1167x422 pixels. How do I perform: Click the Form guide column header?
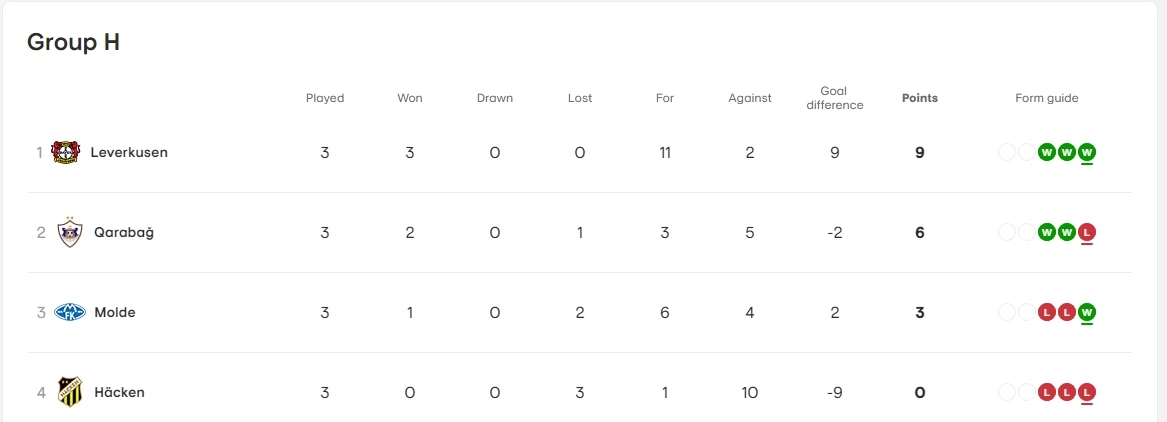coord(1046,98)
